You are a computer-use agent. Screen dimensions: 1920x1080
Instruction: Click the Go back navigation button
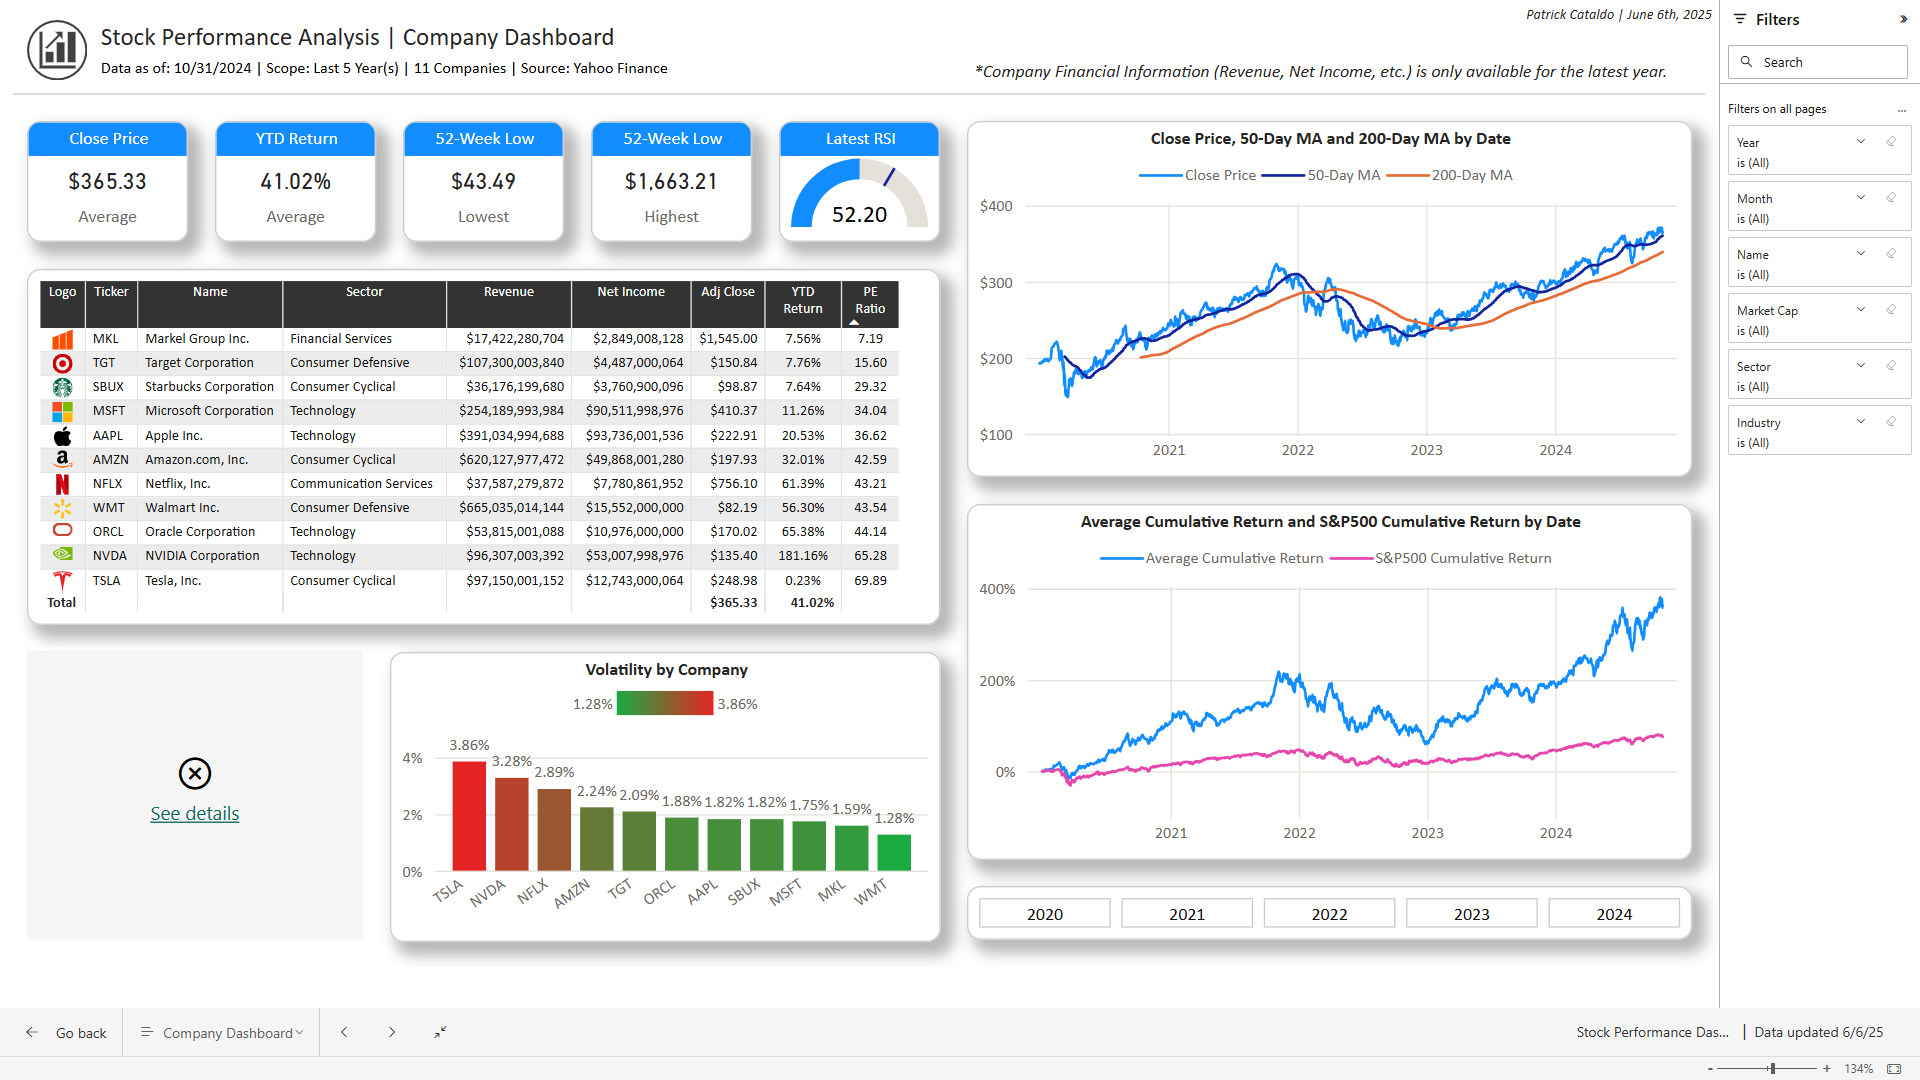coord(63,1032)
